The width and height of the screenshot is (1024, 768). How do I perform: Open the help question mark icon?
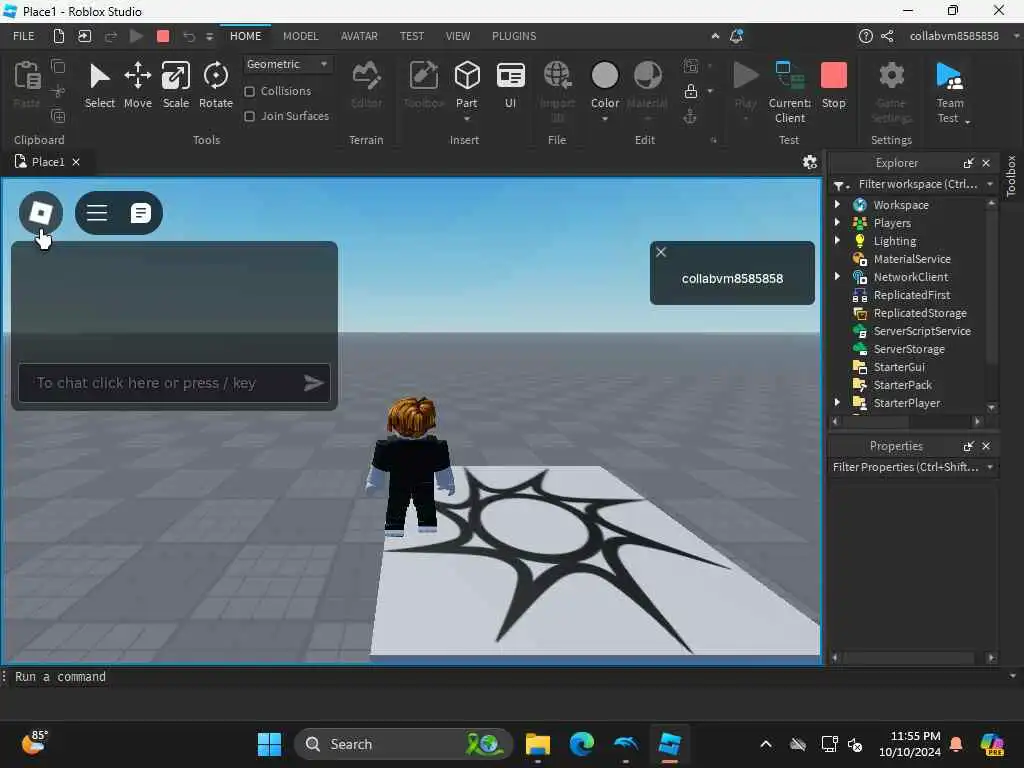tap(865, 37)
